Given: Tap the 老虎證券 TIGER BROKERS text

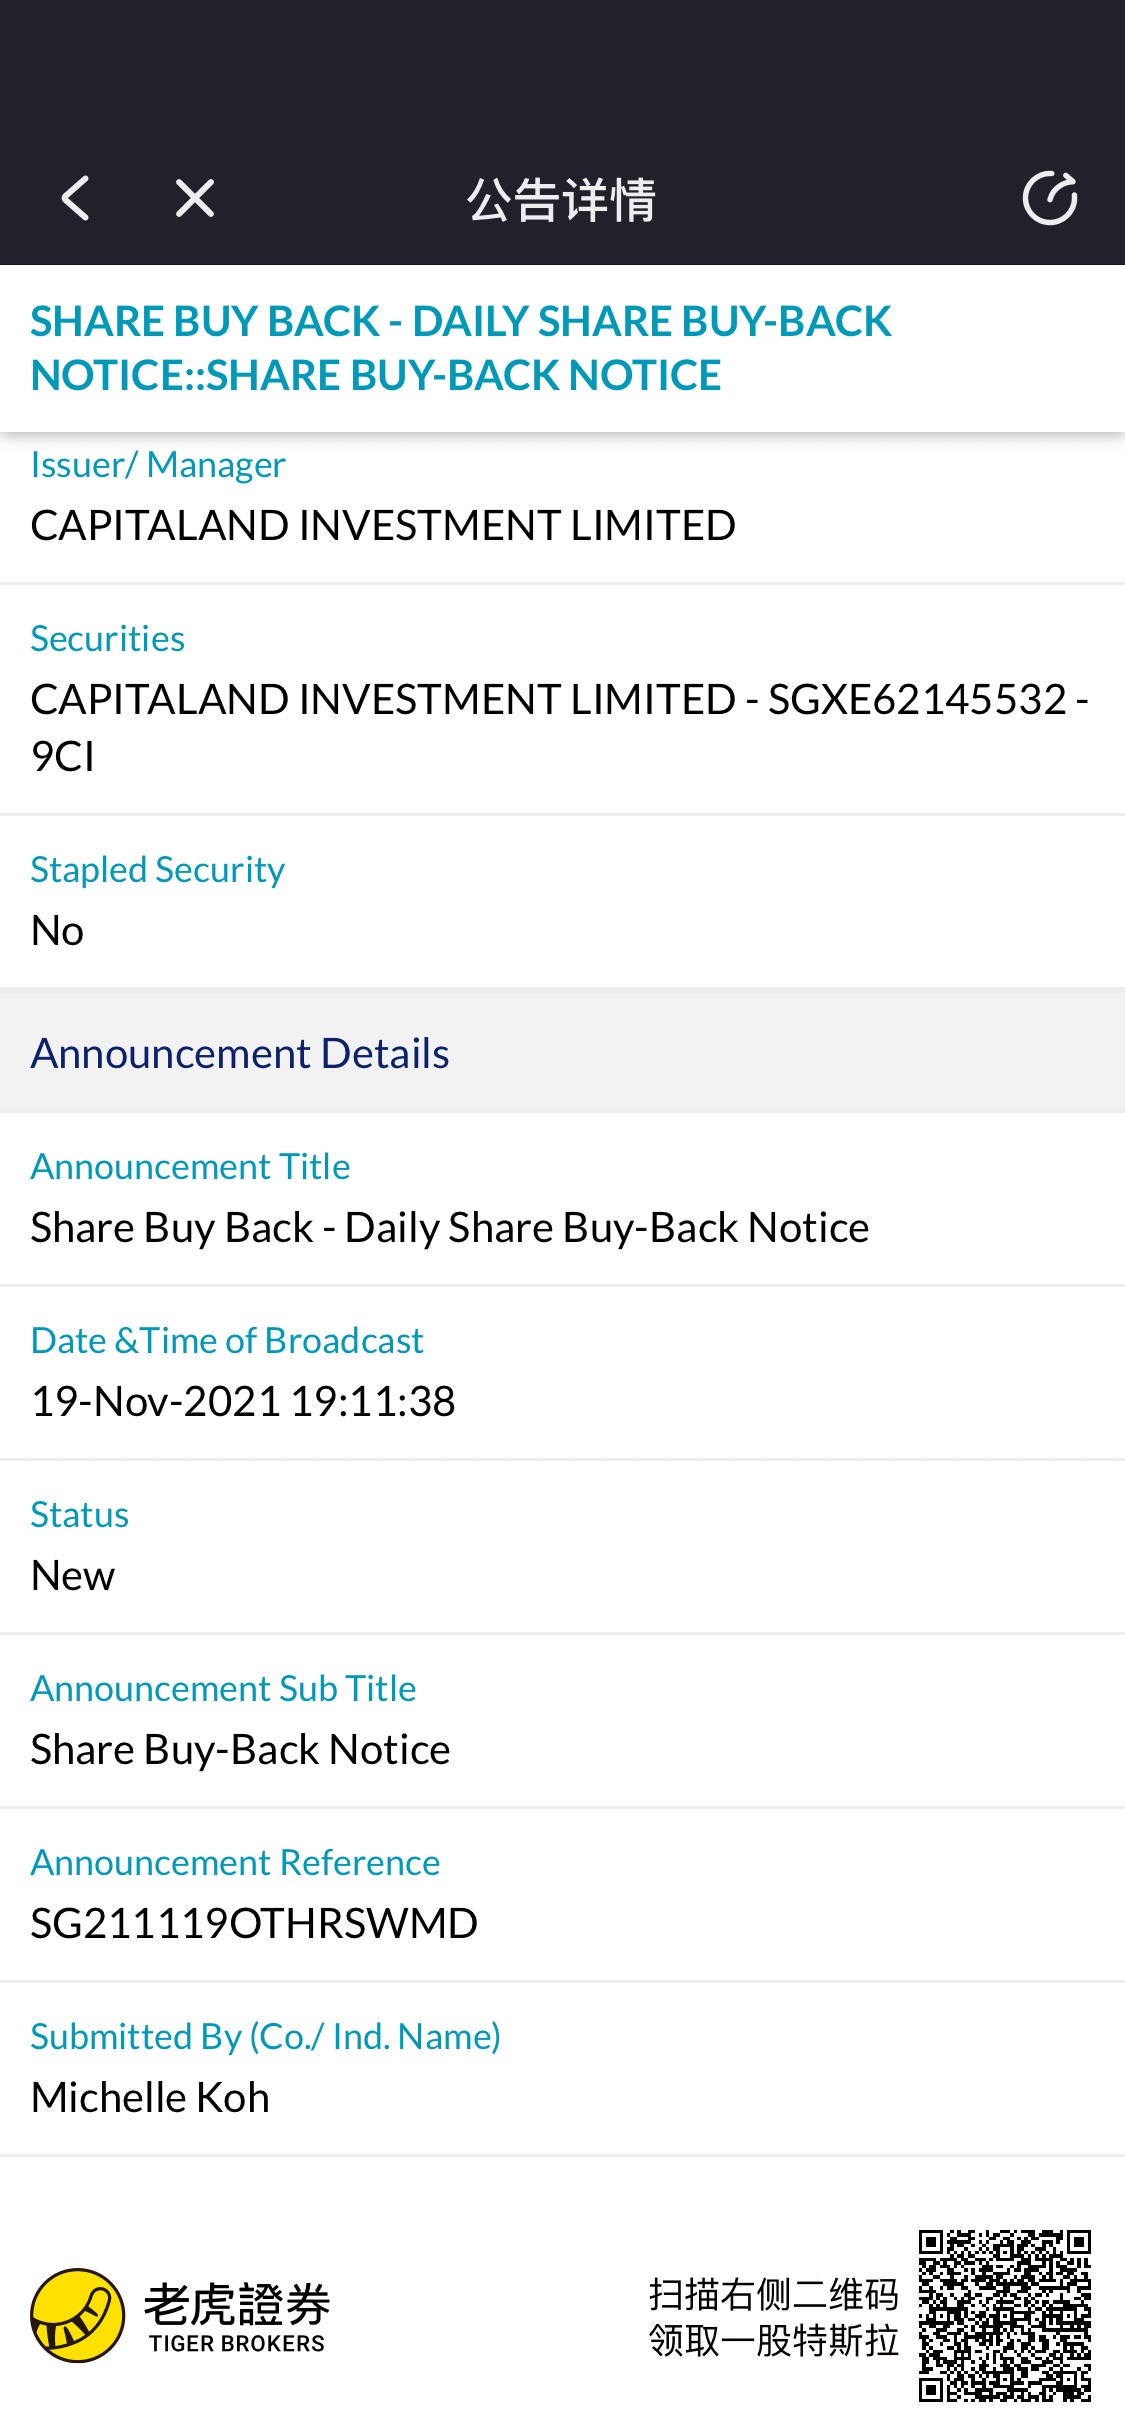Looking at the screenshot, I should pyautogui.click(x=237, y=2317).
